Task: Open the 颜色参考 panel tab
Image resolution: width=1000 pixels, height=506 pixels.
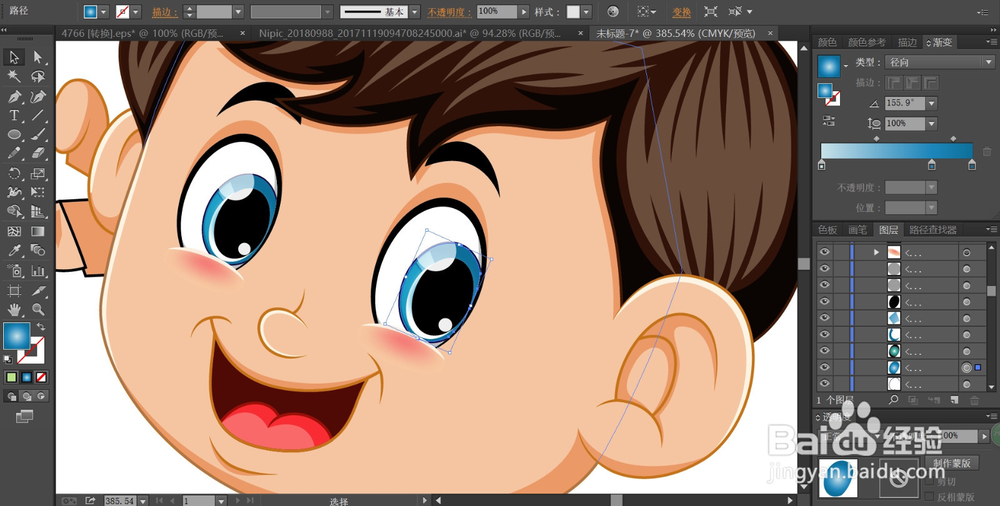Action: click(867, 43)
